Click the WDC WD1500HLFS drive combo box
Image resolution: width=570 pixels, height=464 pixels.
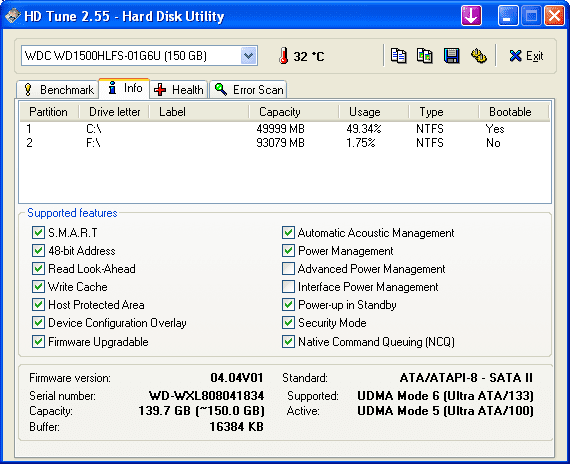pyautogui.click(x=139, y=56)
